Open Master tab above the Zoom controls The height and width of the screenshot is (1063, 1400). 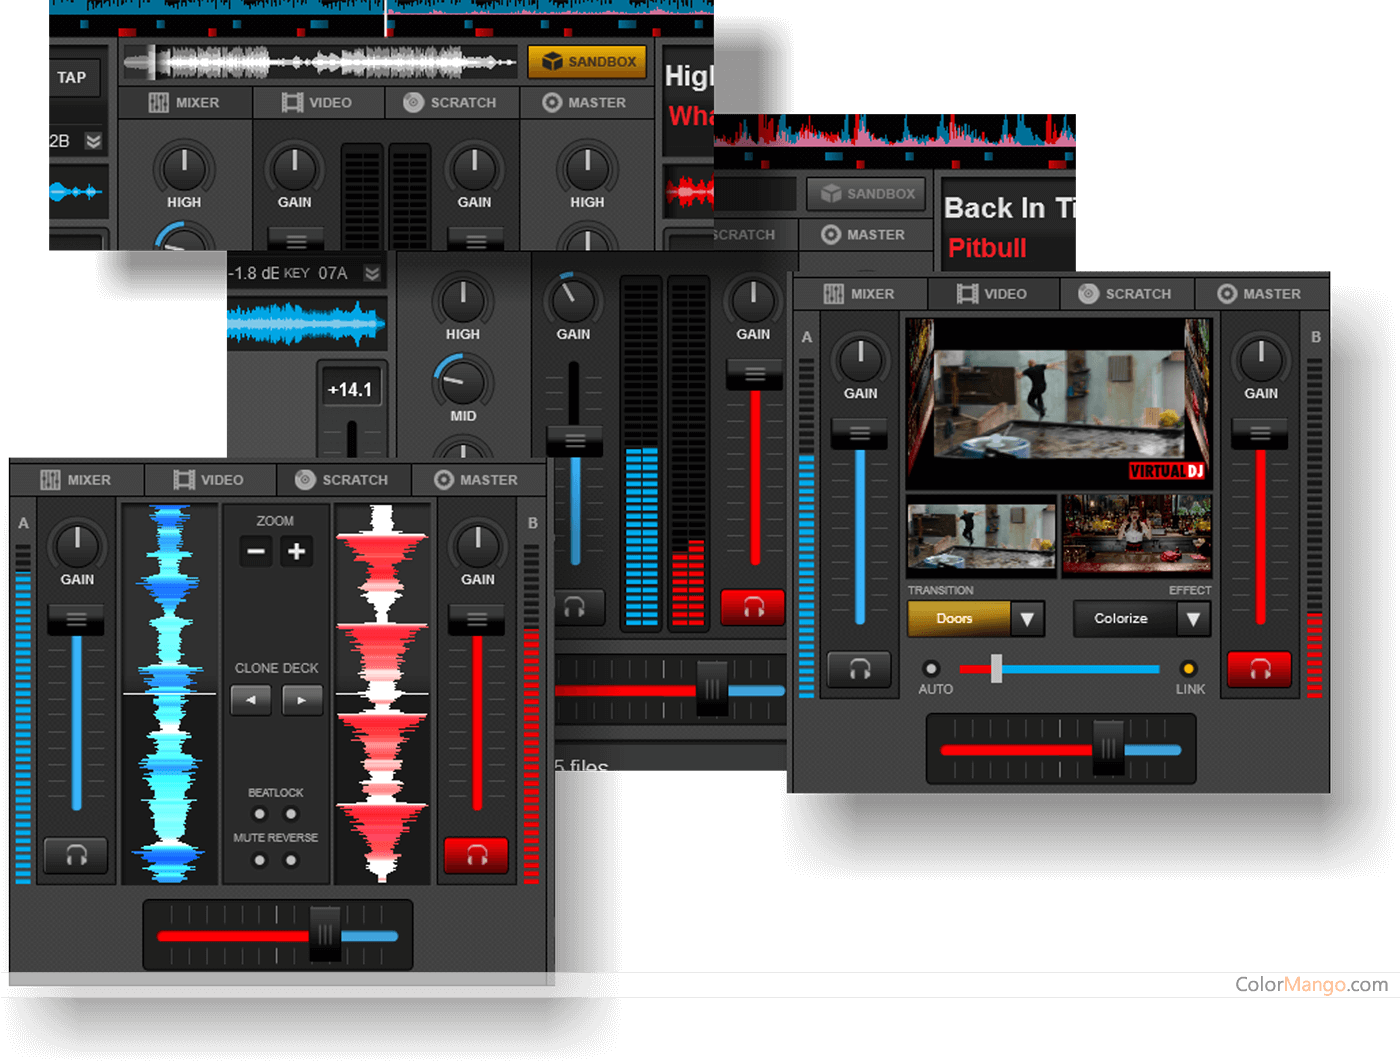tap(477, 480)
